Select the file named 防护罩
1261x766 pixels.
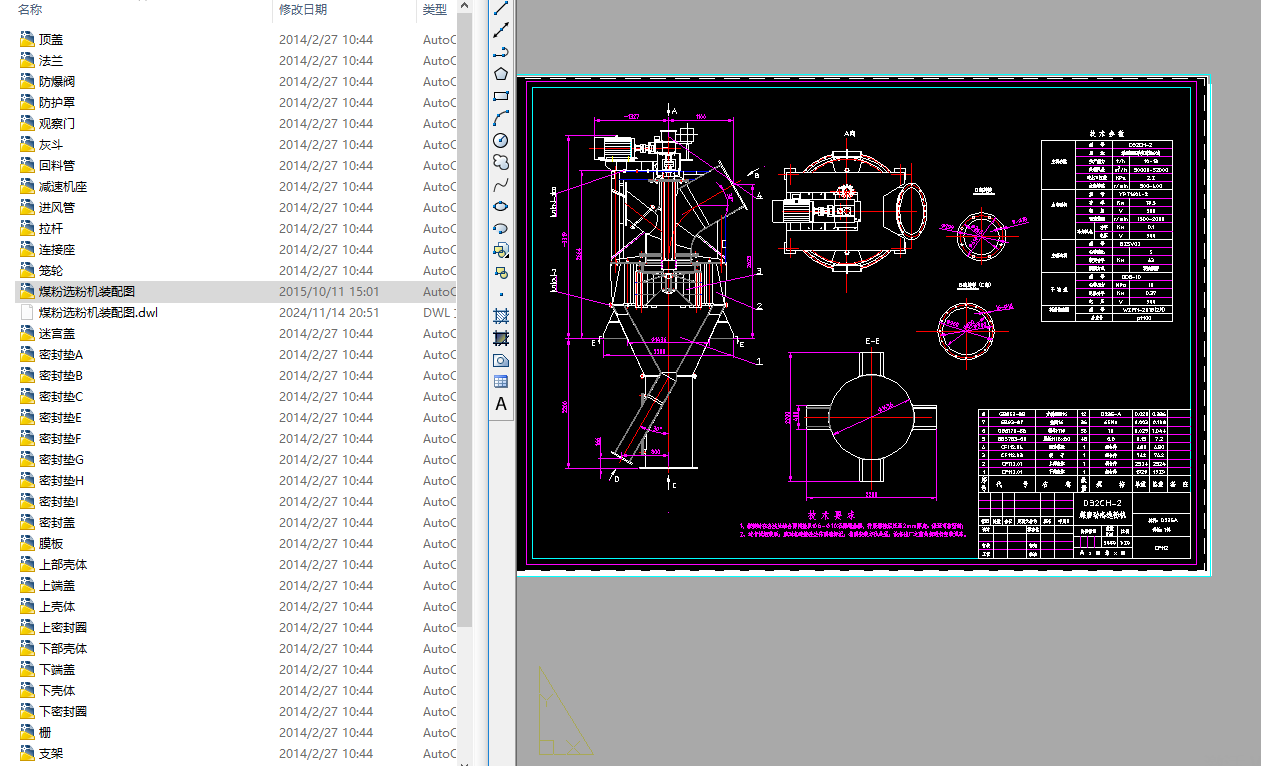[x=57, y=103]
